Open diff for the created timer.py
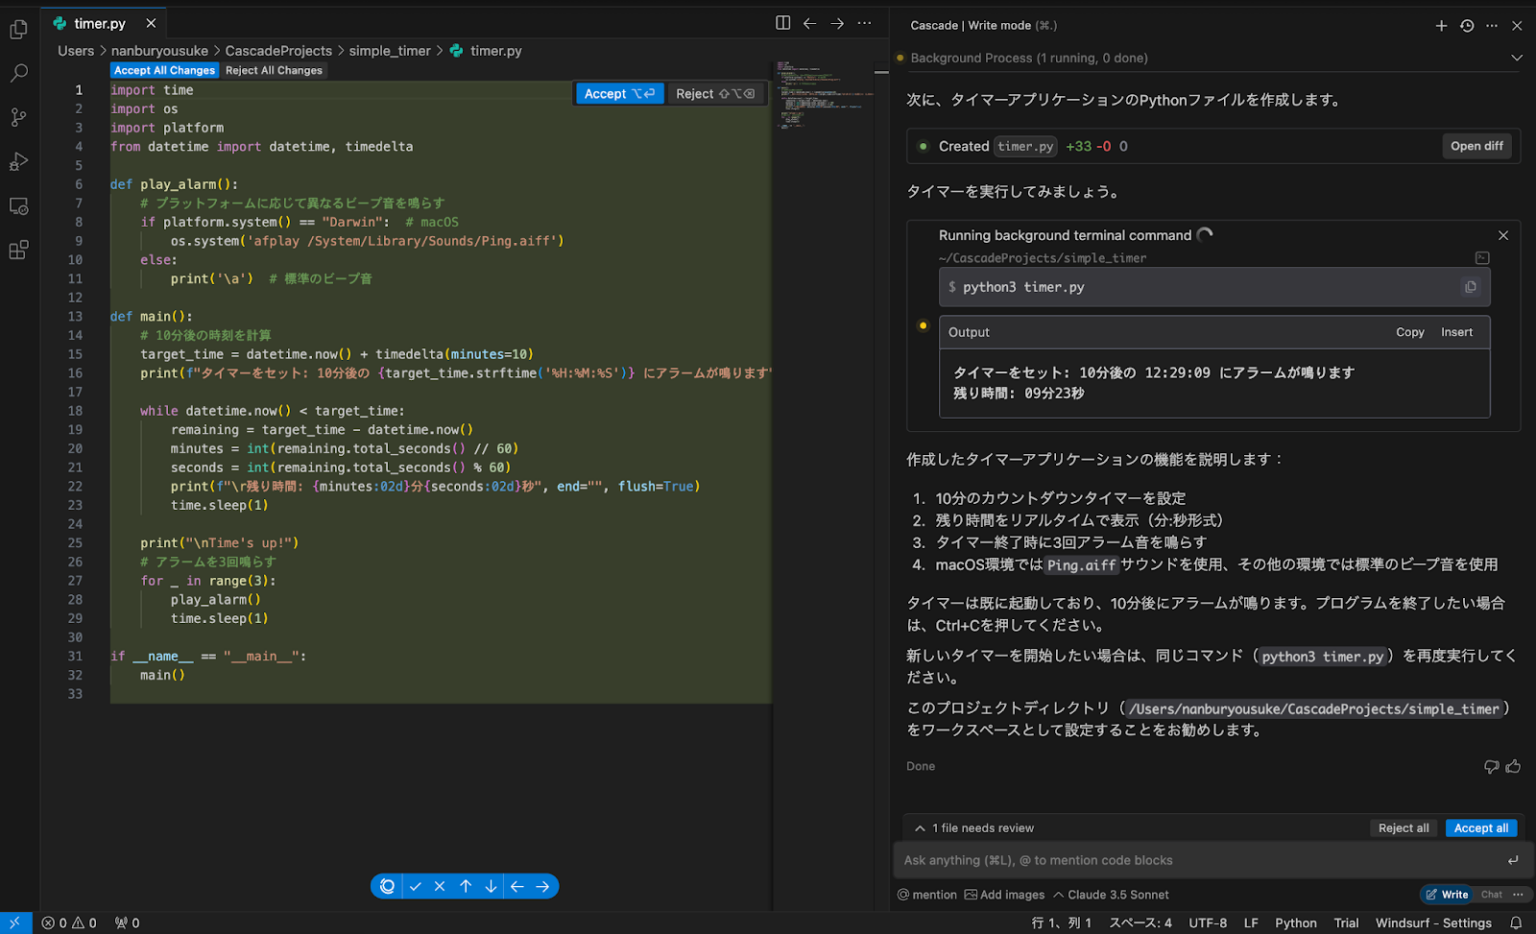Screen dimensions: 1536x934 1477,146
